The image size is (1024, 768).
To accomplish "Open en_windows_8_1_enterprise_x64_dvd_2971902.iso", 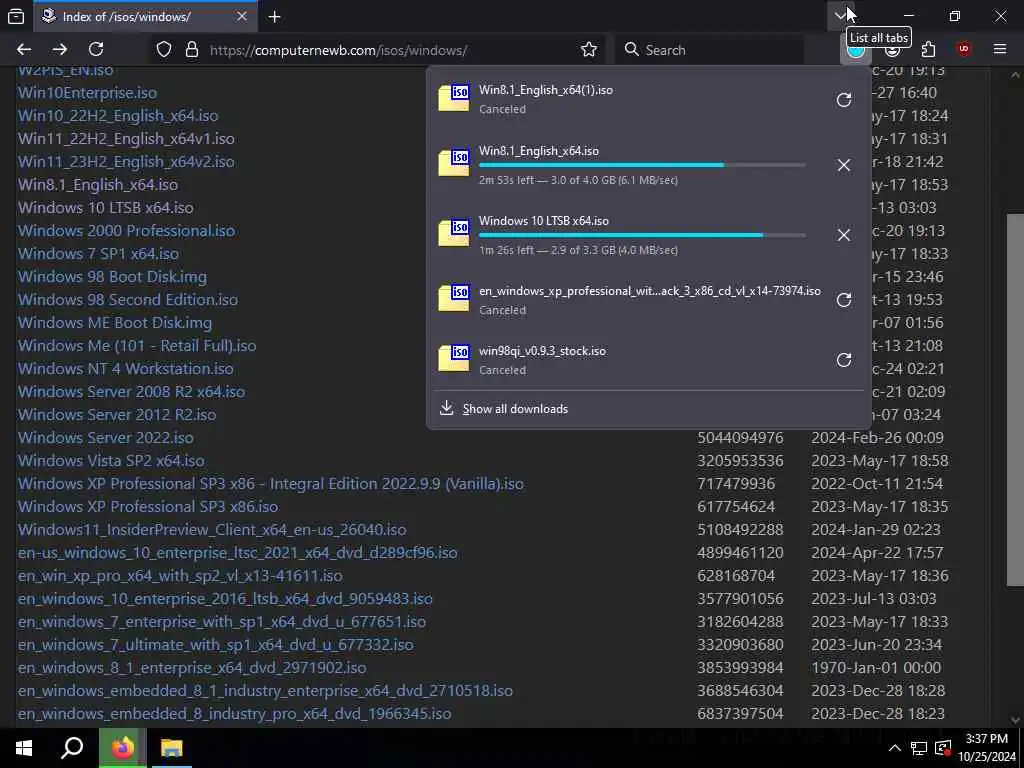I will tap(192, 667).
